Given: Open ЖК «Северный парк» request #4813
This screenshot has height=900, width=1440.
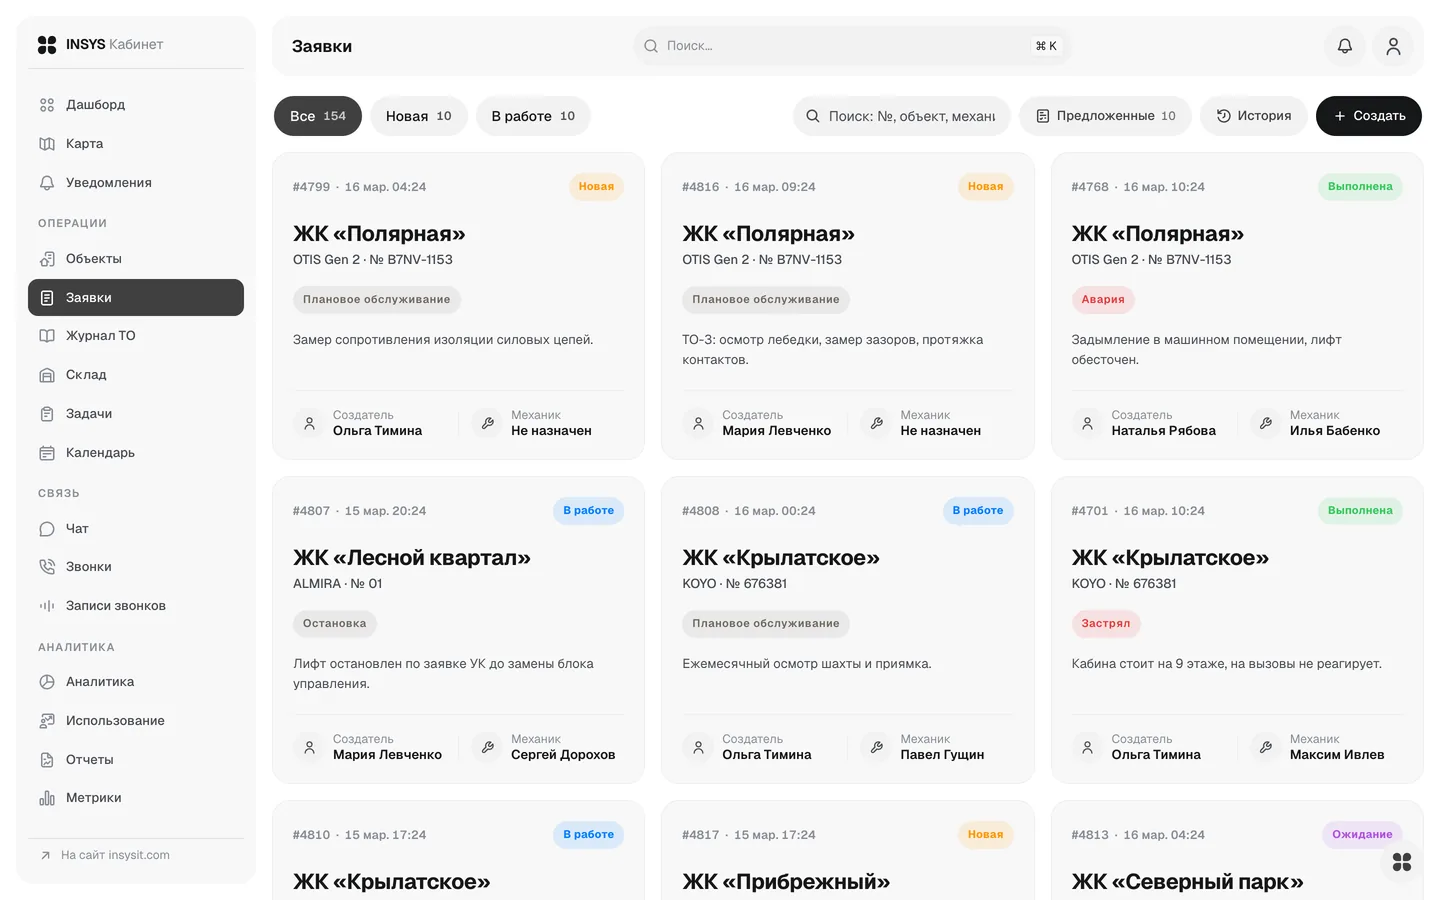Looking at the screenshot, I should point(1187,882).
